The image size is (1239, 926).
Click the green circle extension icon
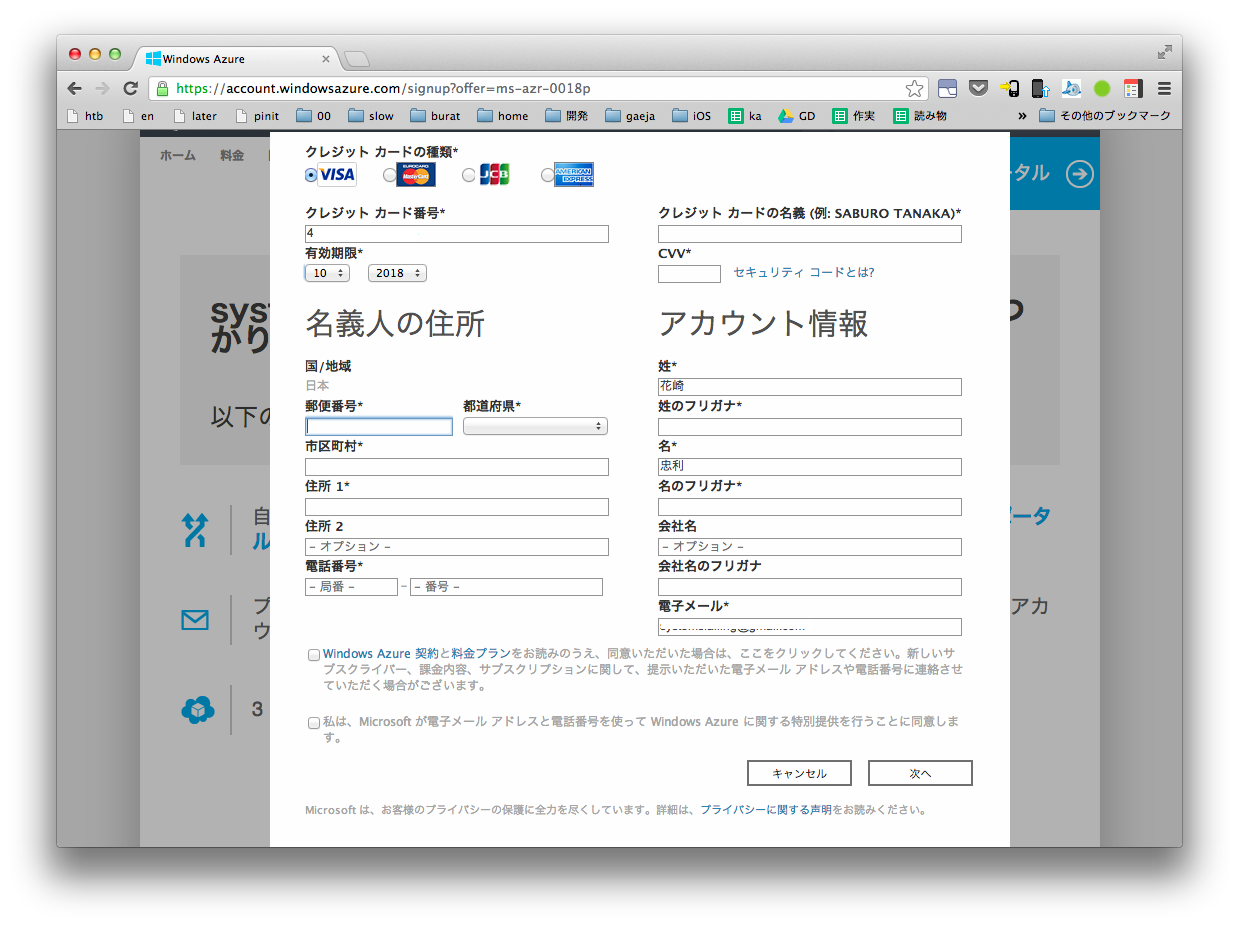[1102, 88]
